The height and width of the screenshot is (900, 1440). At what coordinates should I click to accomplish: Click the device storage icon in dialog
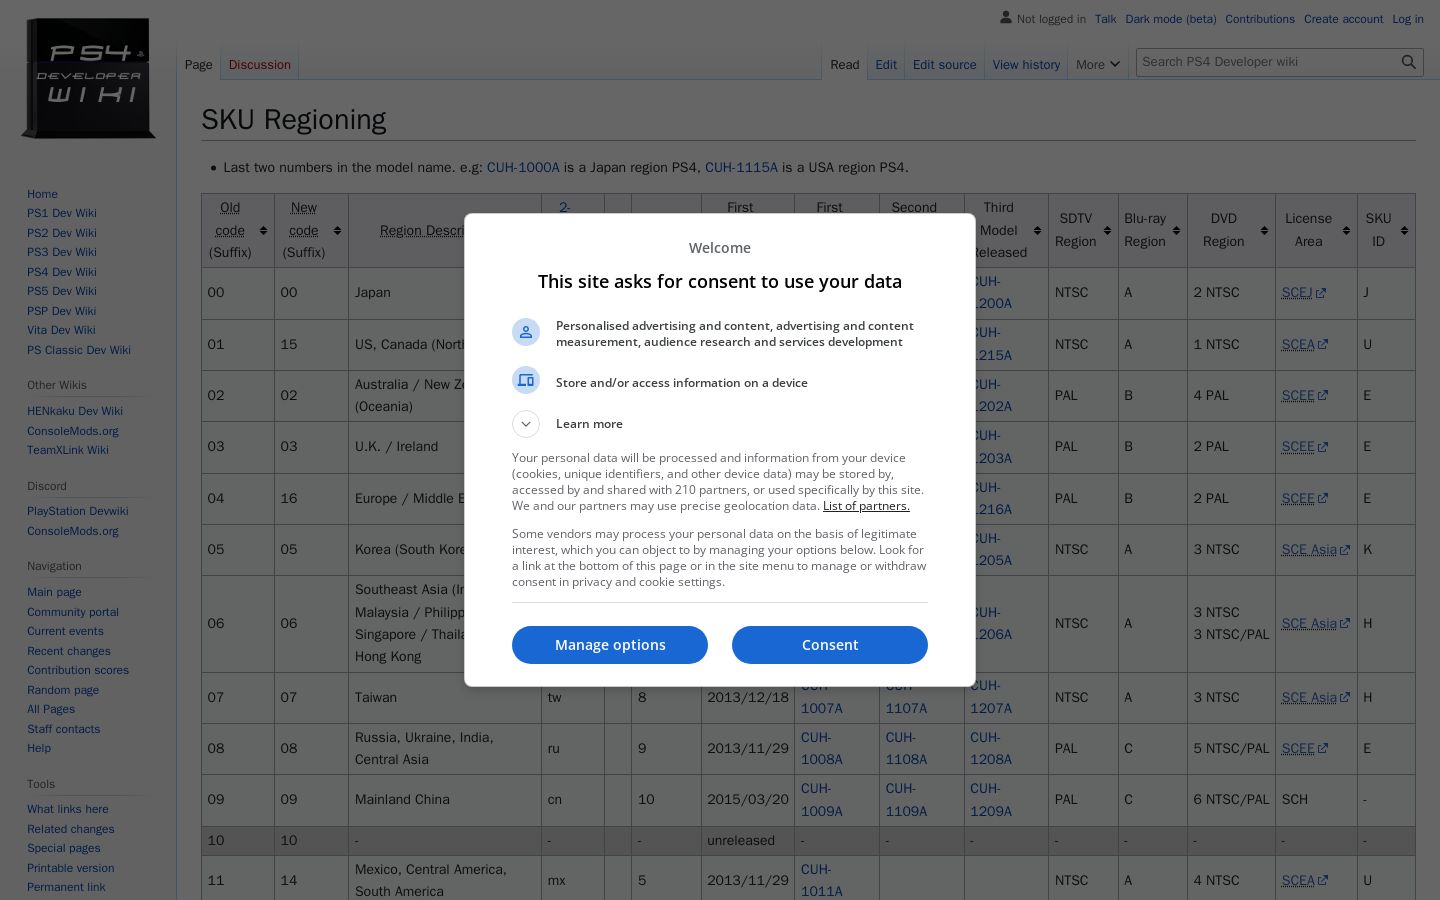[526, 381]
